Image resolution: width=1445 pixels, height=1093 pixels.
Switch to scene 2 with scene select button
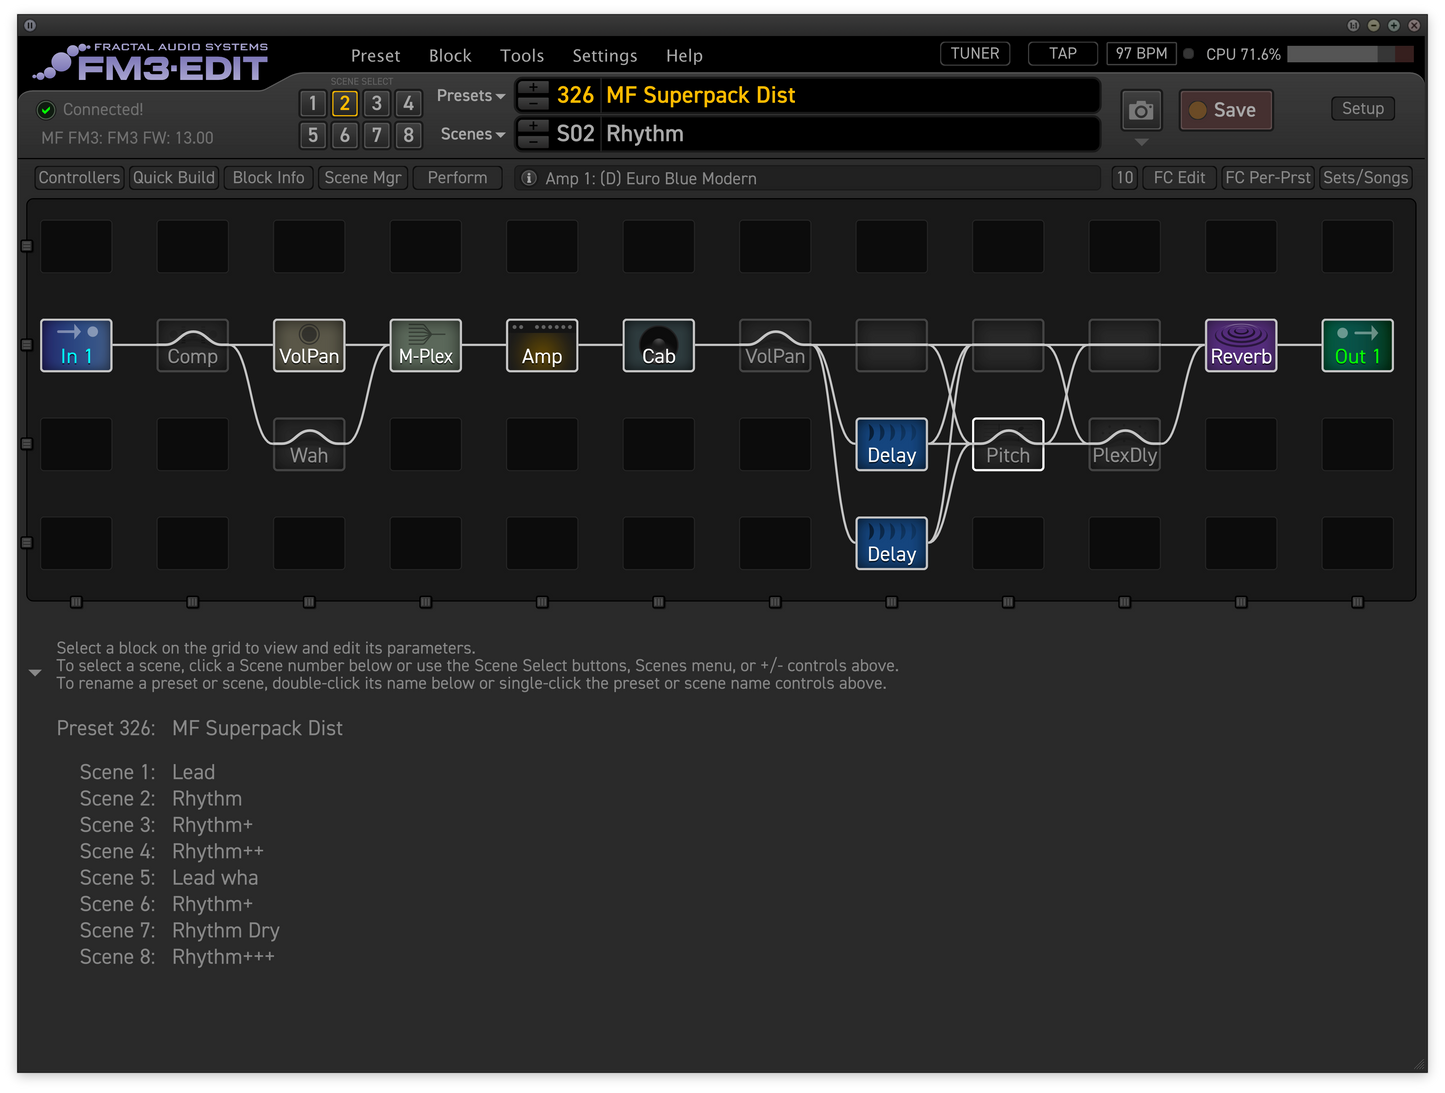(345, 103)
